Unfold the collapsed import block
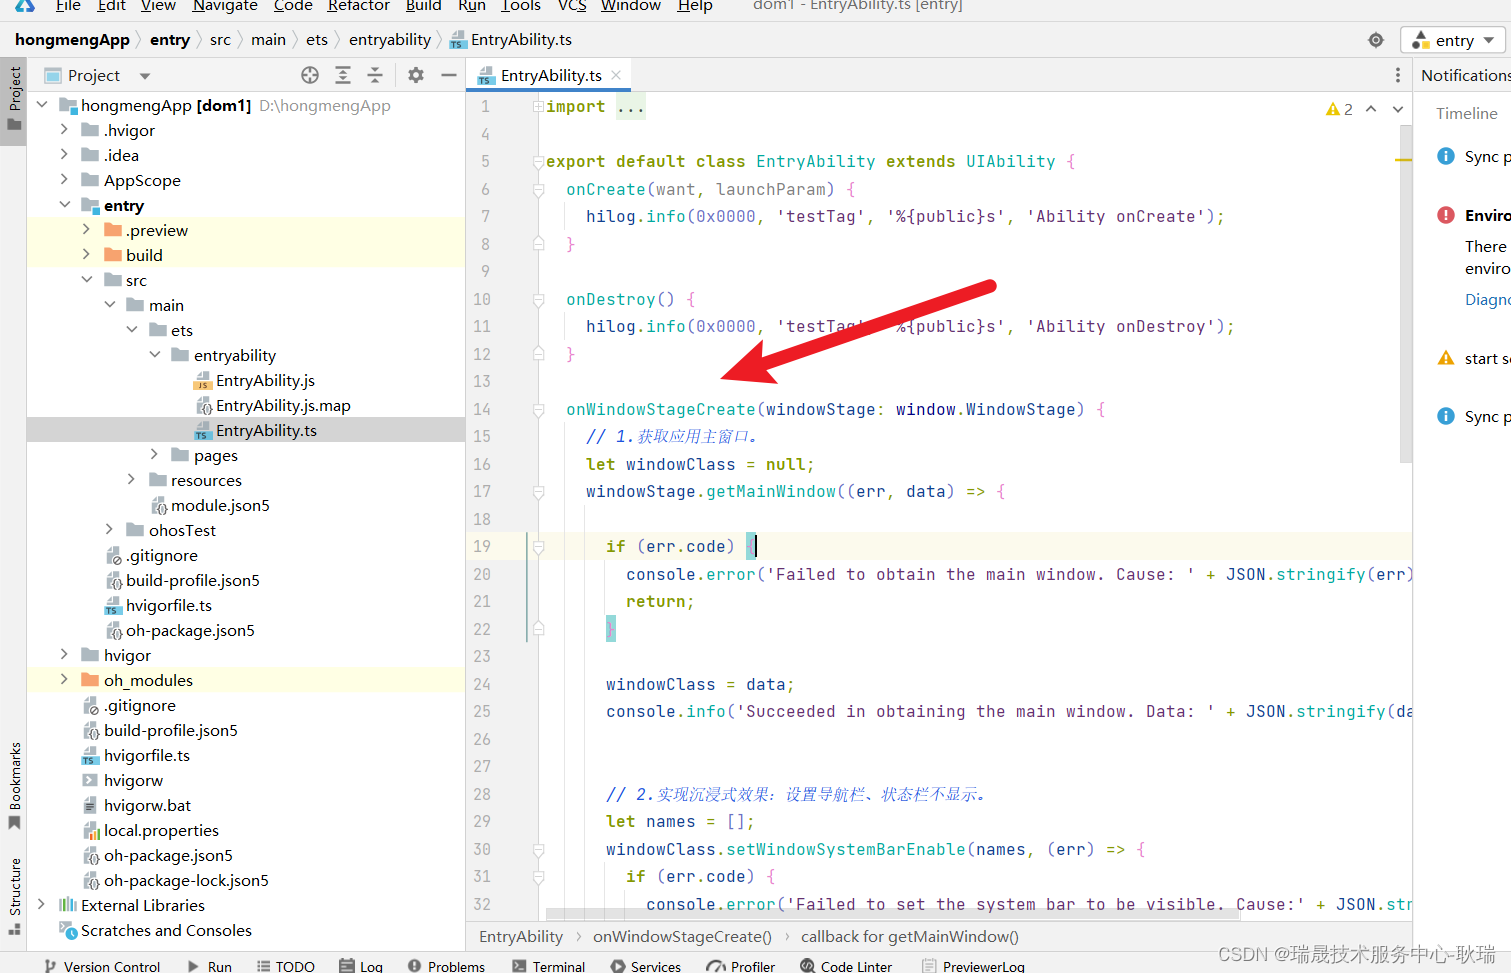 (538, 107)
